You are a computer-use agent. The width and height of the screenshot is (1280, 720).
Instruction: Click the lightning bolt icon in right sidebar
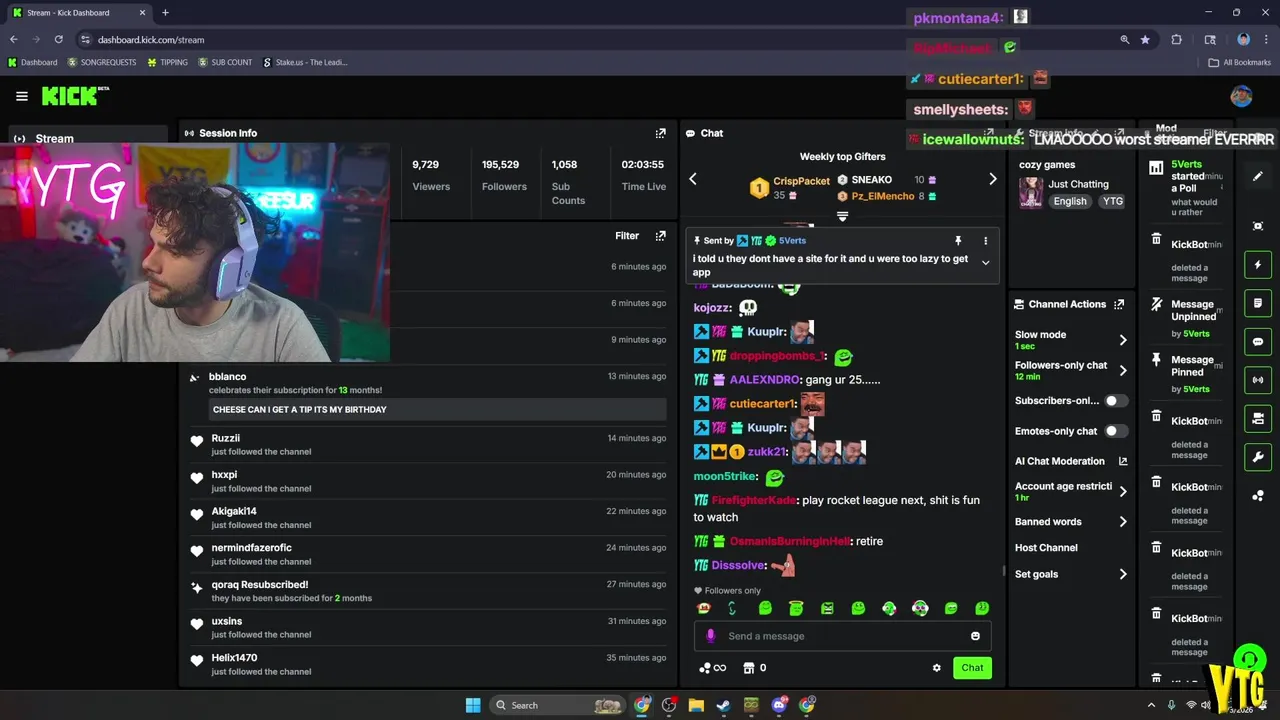tap(1258, 265)
